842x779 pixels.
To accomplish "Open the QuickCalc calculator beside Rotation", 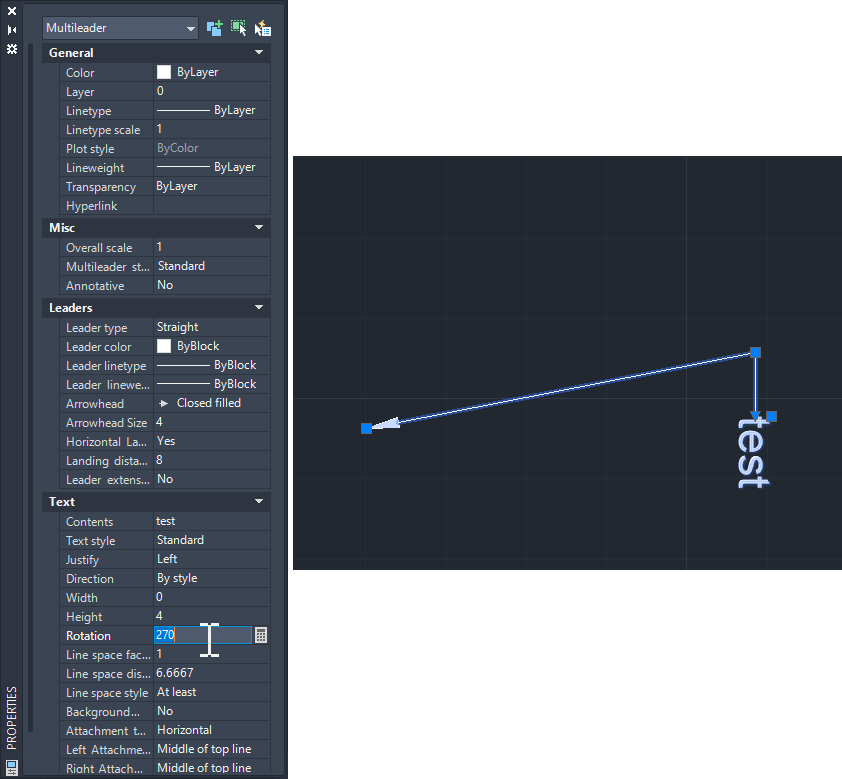I will pyautogui.click(x=260, y=635).
